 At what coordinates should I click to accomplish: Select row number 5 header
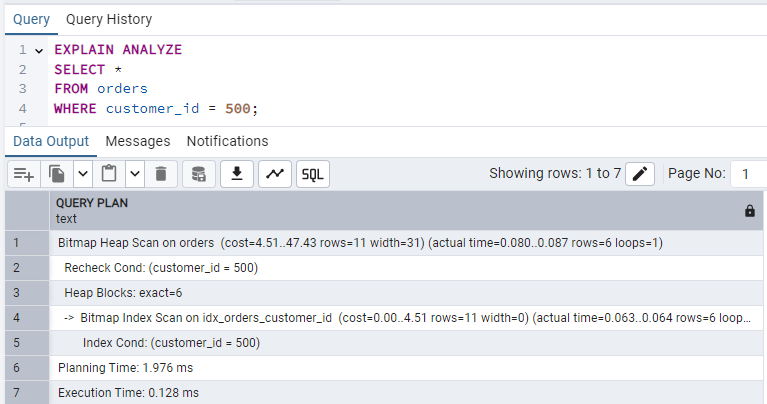click(27, 343)
